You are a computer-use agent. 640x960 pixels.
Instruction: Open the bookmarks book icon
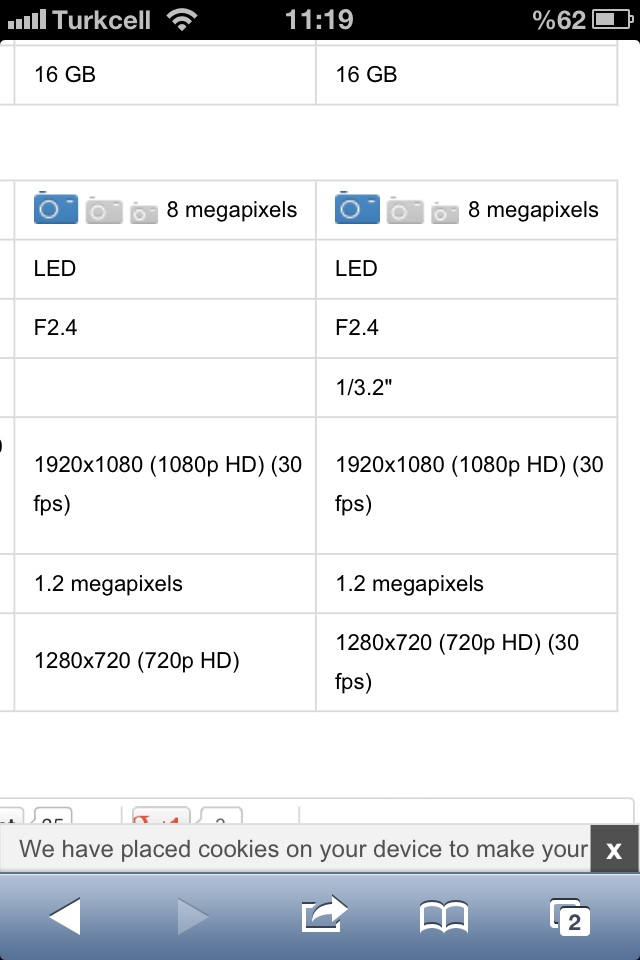444,917
